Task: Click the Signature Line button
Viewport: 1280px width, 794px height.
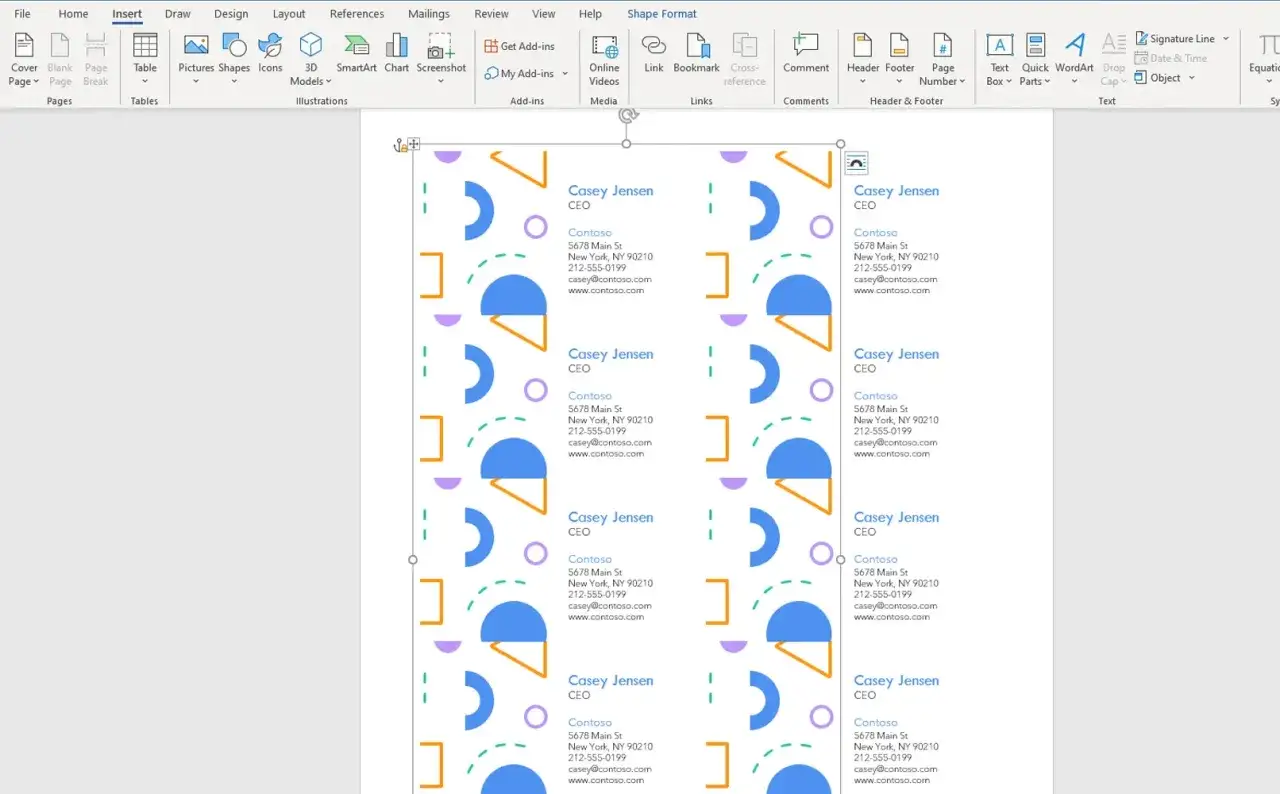Action: coord(1175,38)
